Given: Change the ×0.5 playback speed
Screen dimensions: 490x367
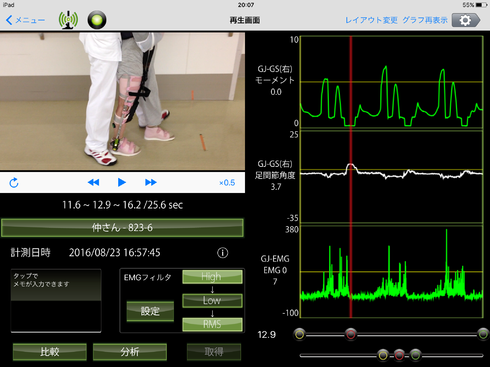Looking at the screenshot, I should pyautogui.click(x=227, y=183).
